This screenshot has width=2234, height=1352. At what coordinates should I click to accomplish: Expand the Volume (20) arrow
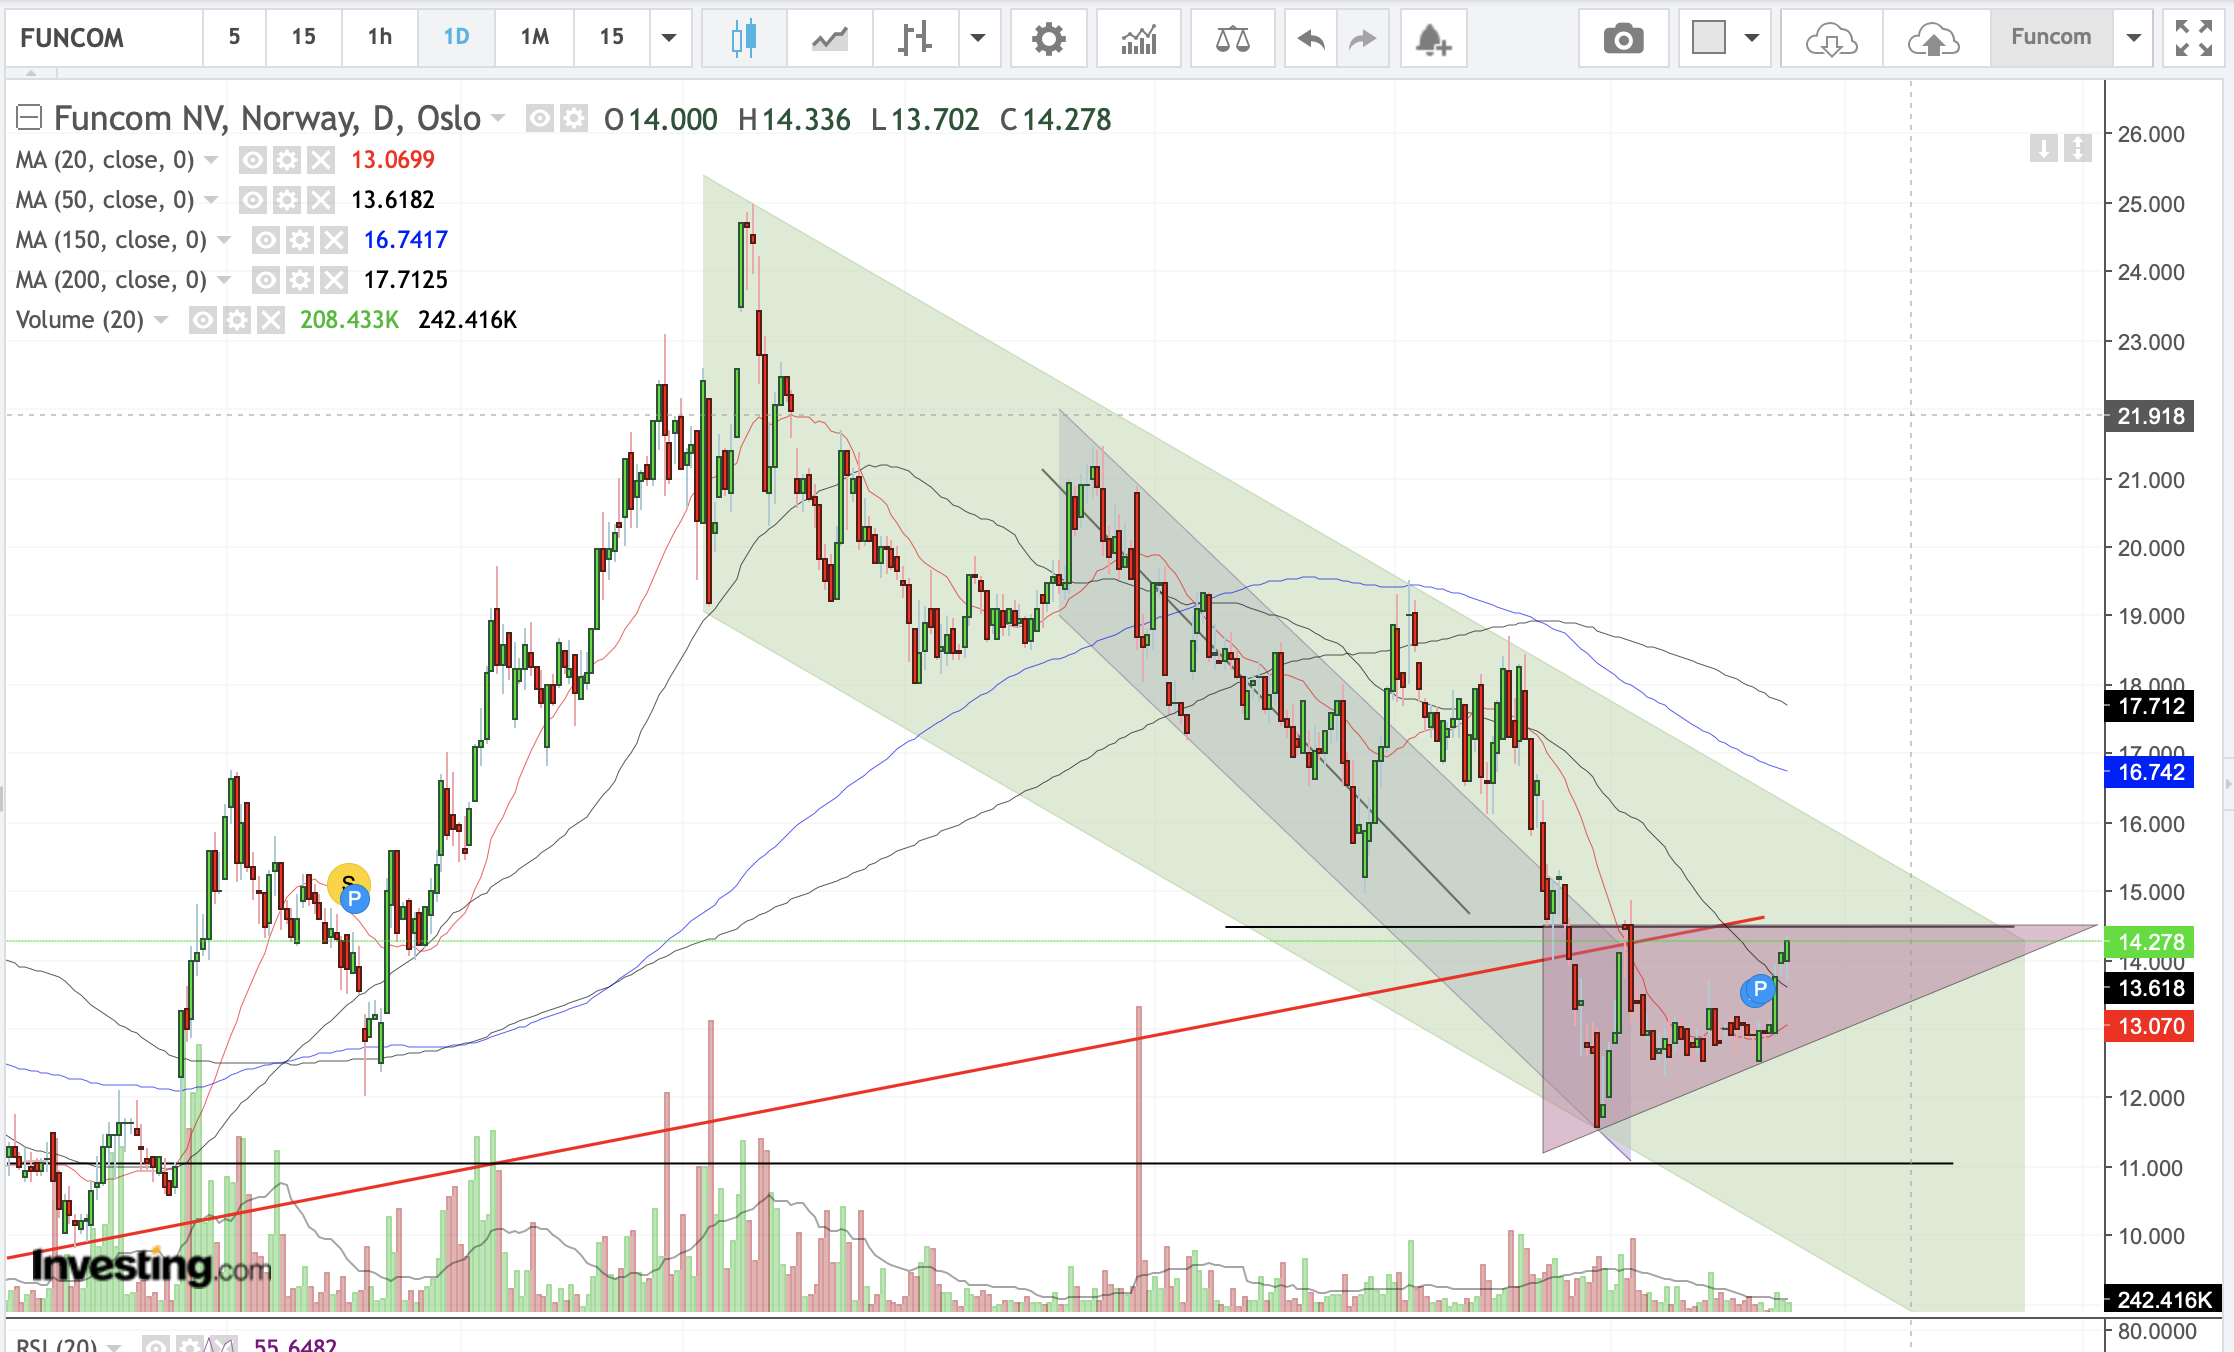click(x=161, y=320)
